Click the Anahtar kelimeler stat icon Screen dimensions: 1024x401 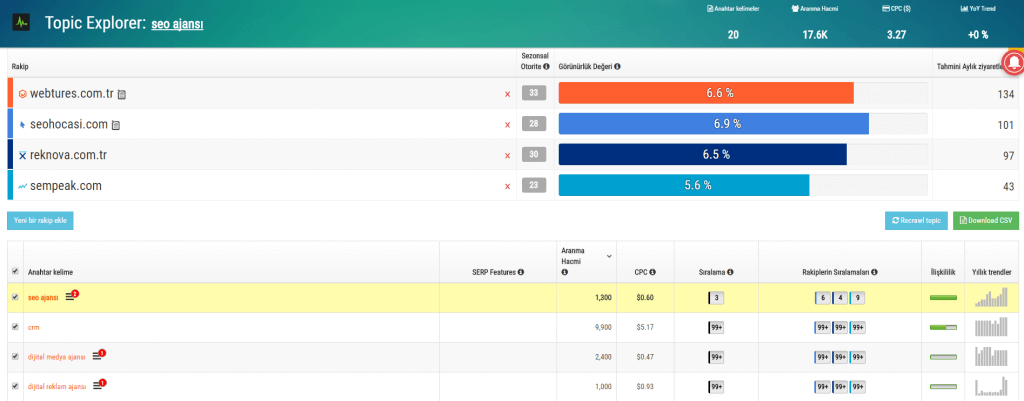710,9
